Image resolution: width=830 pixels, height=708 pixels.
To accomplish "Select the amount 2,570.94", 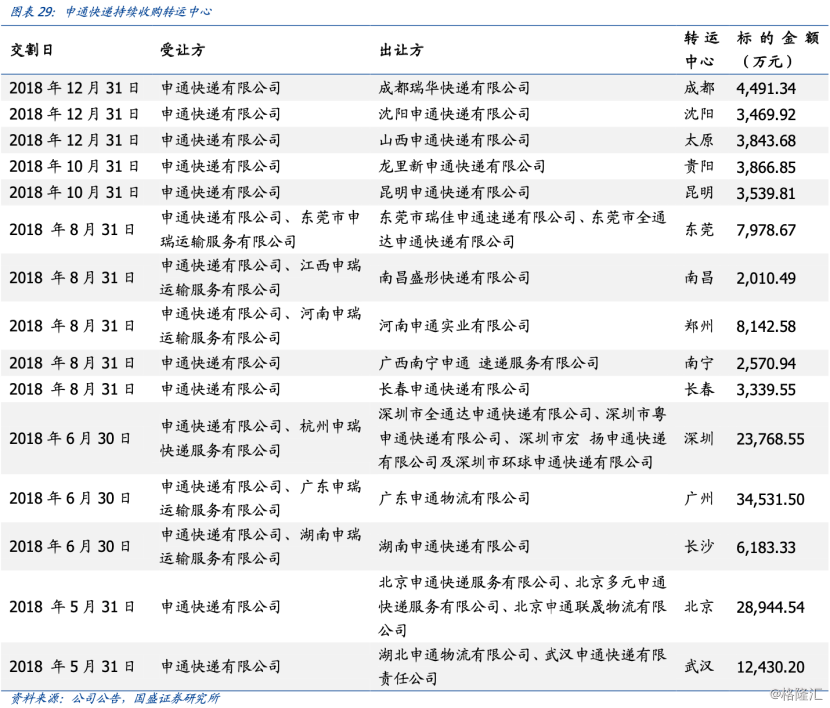I will pos(766,364).
